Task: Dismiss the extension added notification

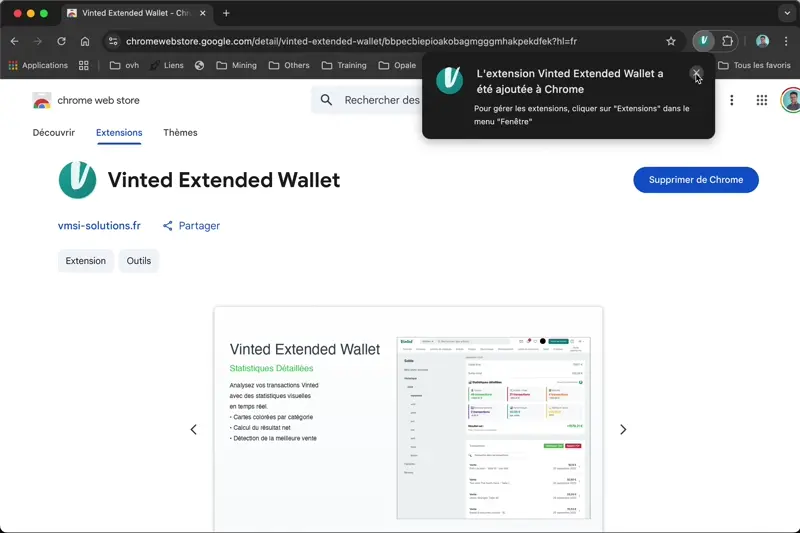Action: coord(696,73)
